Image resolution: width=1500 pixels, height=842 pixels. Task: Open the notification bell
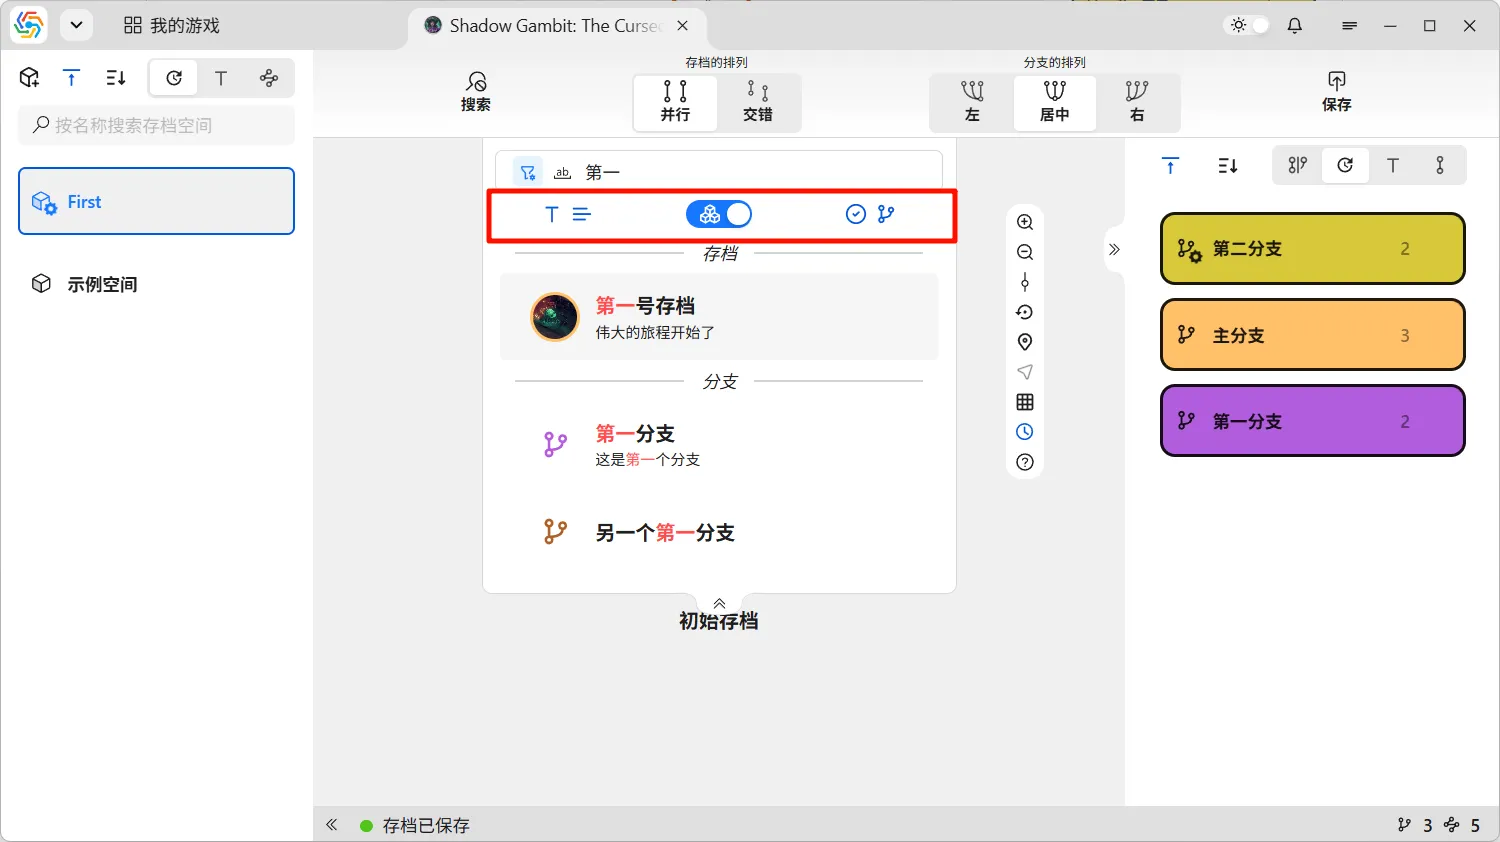[1295, 26]
